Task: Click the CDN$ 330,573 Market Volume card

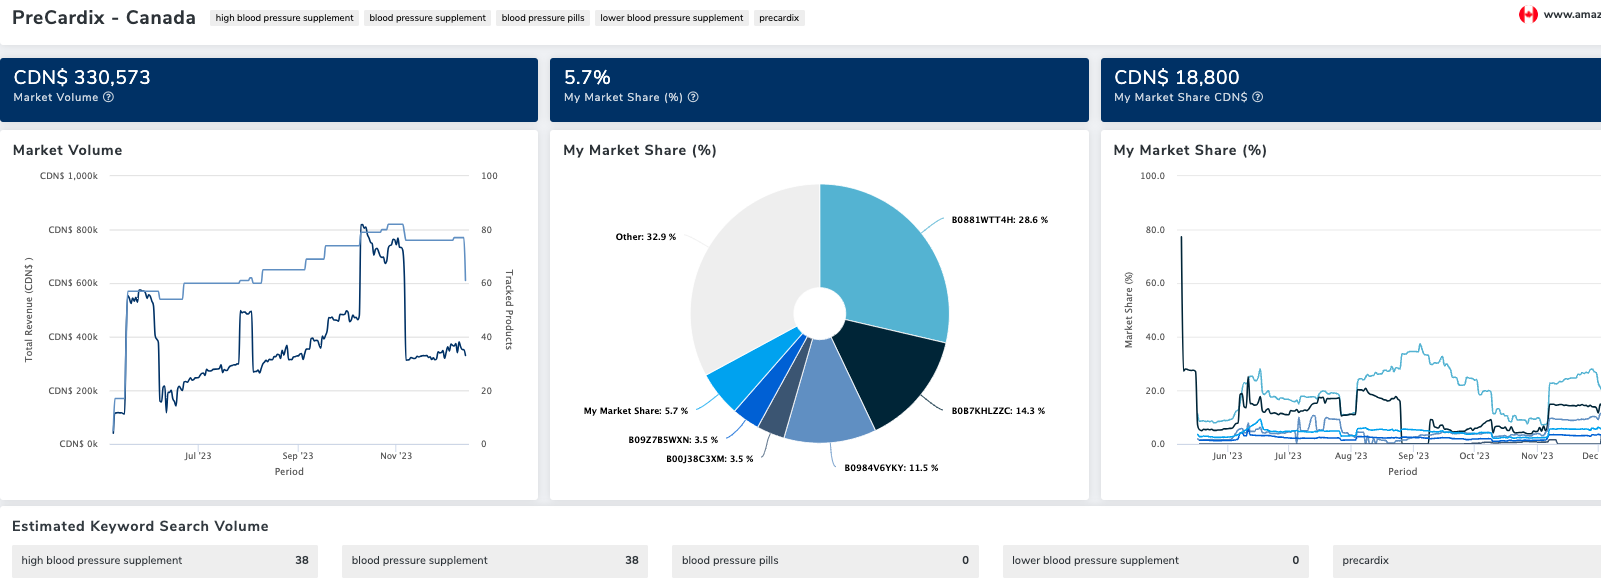Action: pyautogui.click(x=268, y=89)
